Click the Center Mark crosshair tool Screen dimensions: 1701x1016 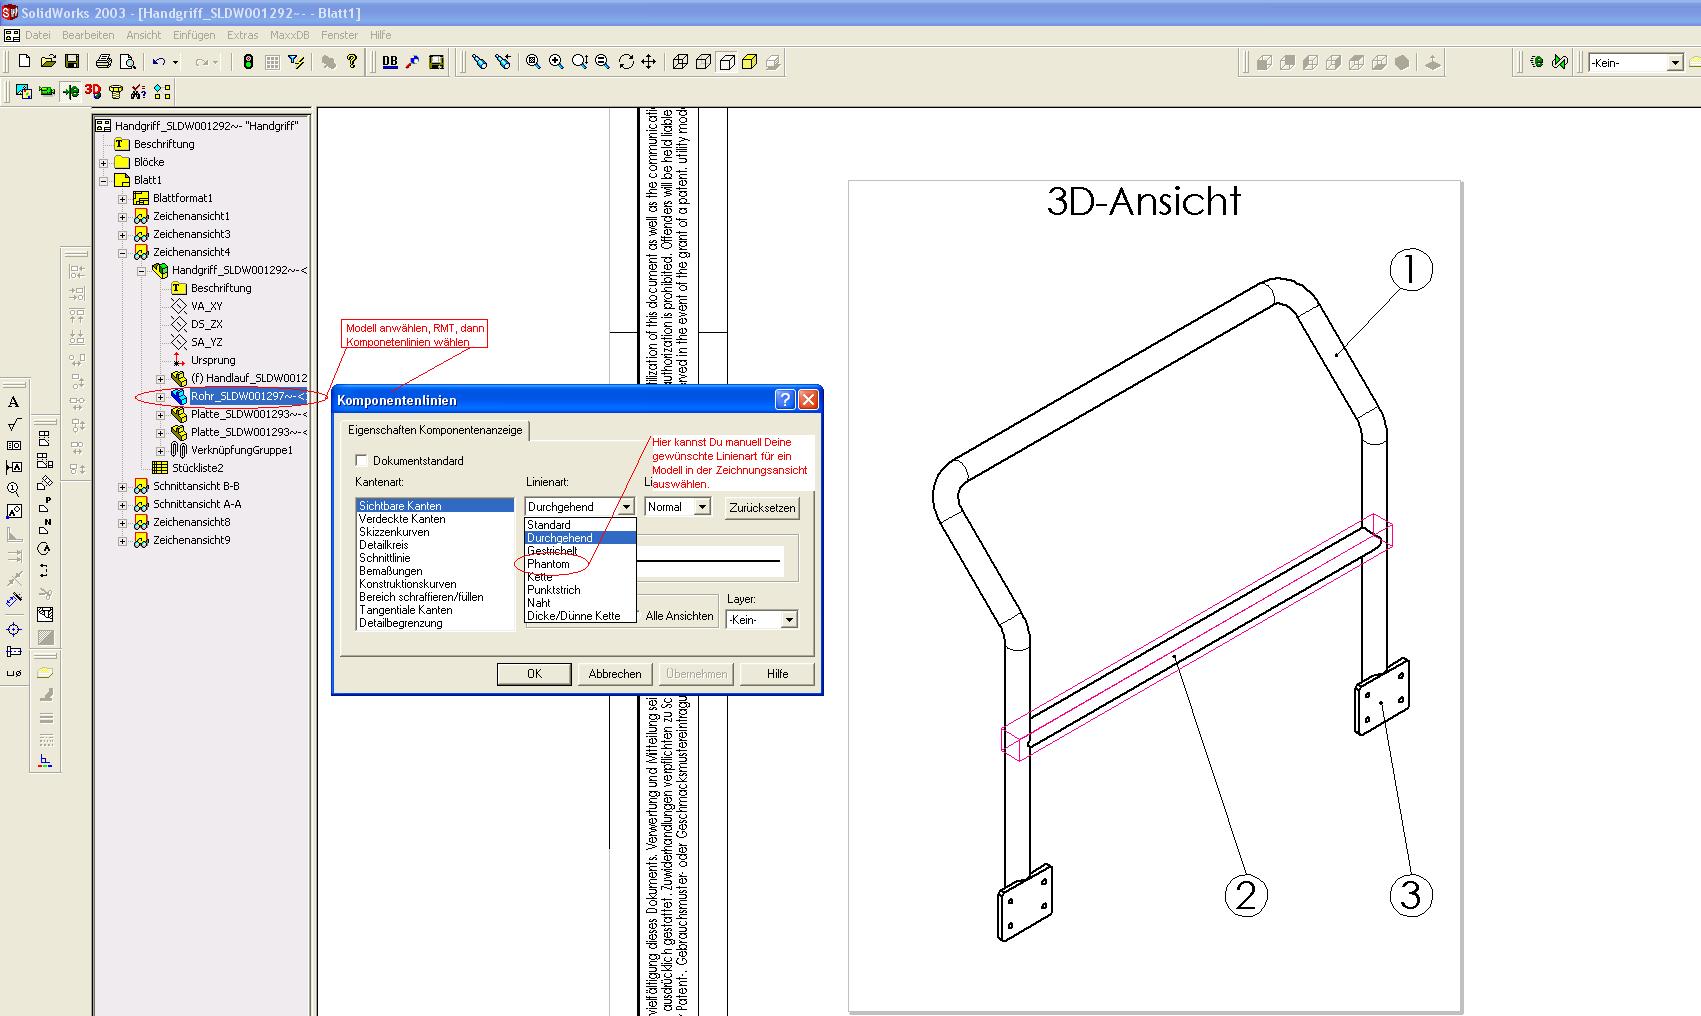click(13, 629)
